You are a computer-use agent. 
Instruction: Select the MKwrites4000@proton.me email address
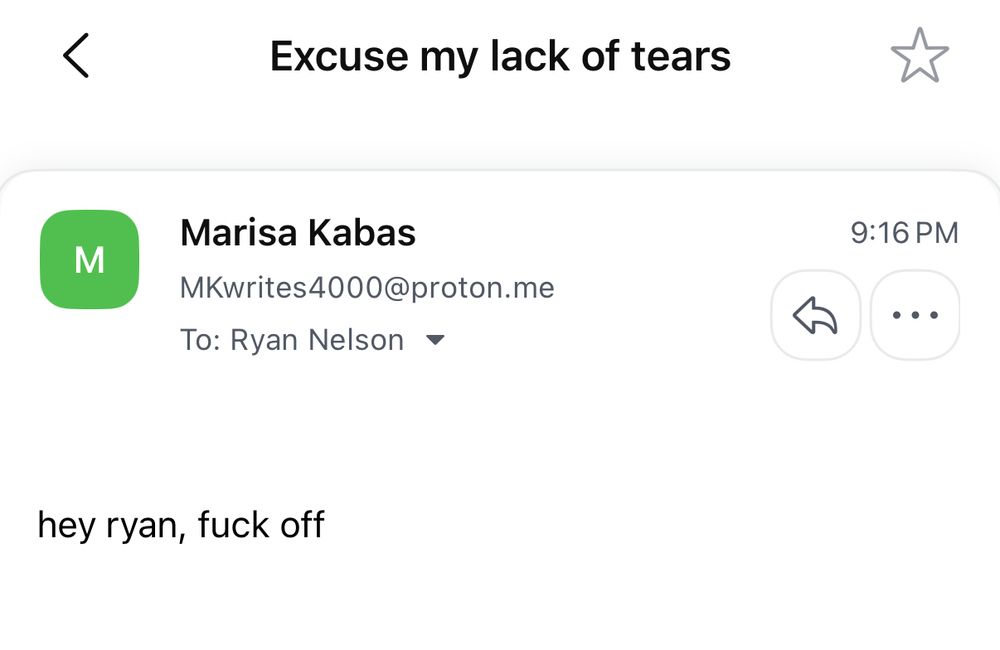pyautogui.click(x=367, y=288)
